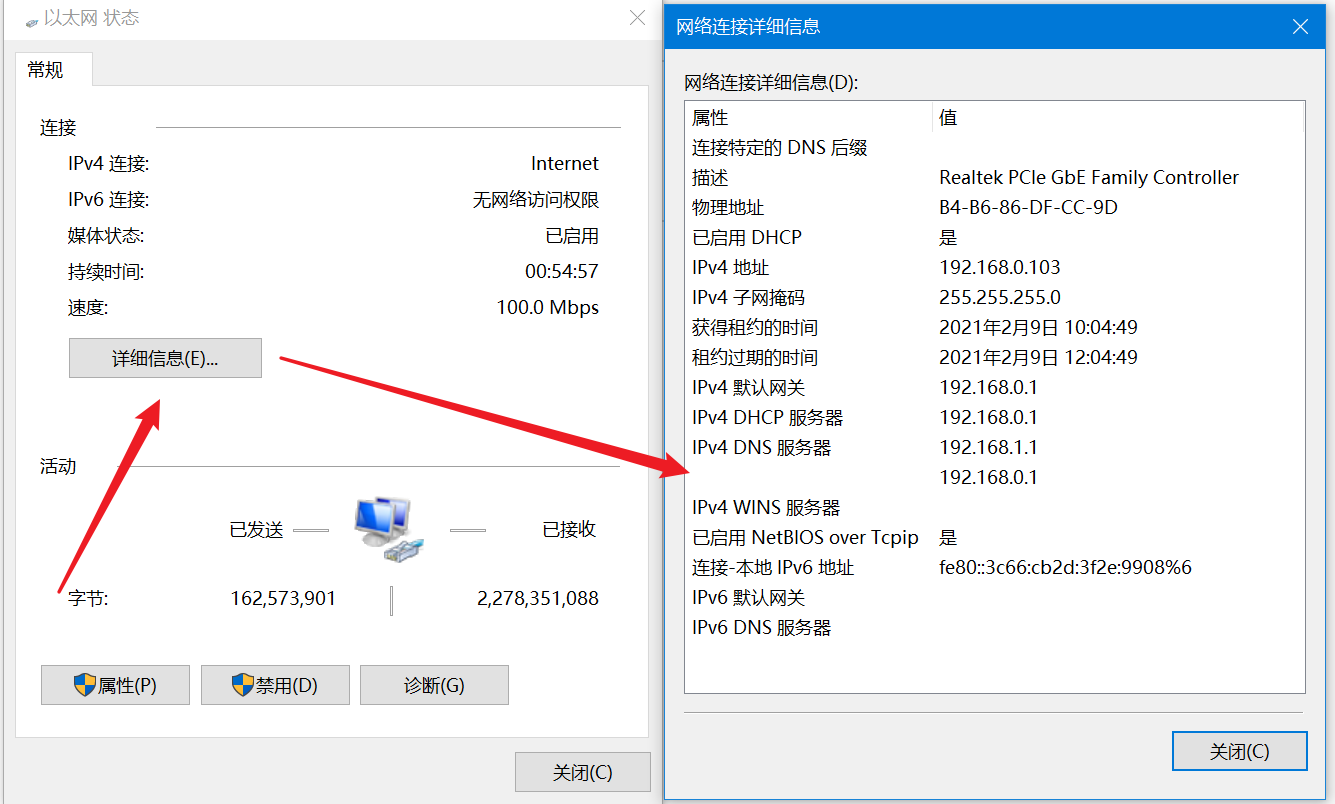Click the 禁用(D) disable button

pyautogui.click(x=275, y=686)
